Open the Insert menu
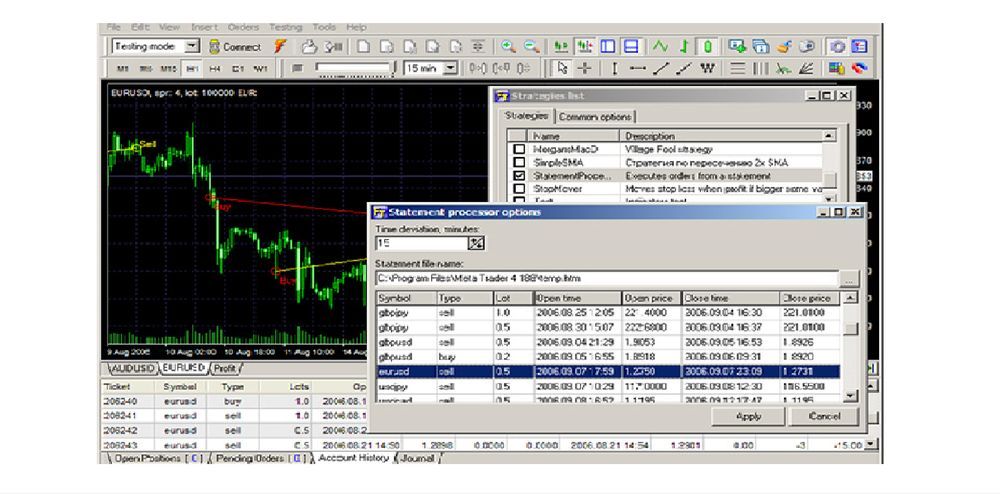Screen dimensions: 1000x494 [204, 27]
